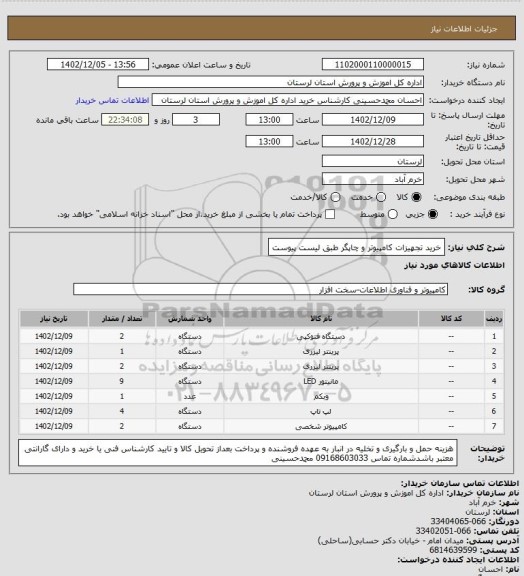Viewport: 524px width, 576px height.
Task: Select the خدمت radio button
Action: 381,197
